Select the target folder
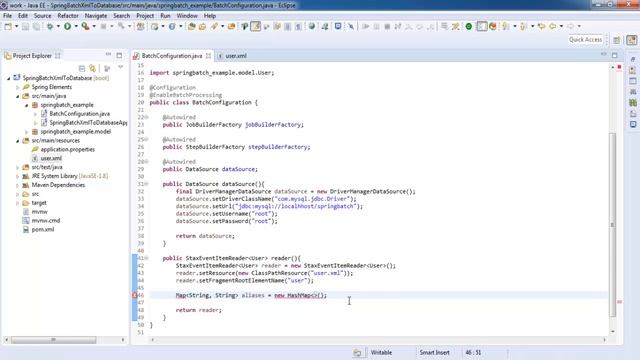Image resolution: width=640 pixels, height=360 pixels. [39, 203]
